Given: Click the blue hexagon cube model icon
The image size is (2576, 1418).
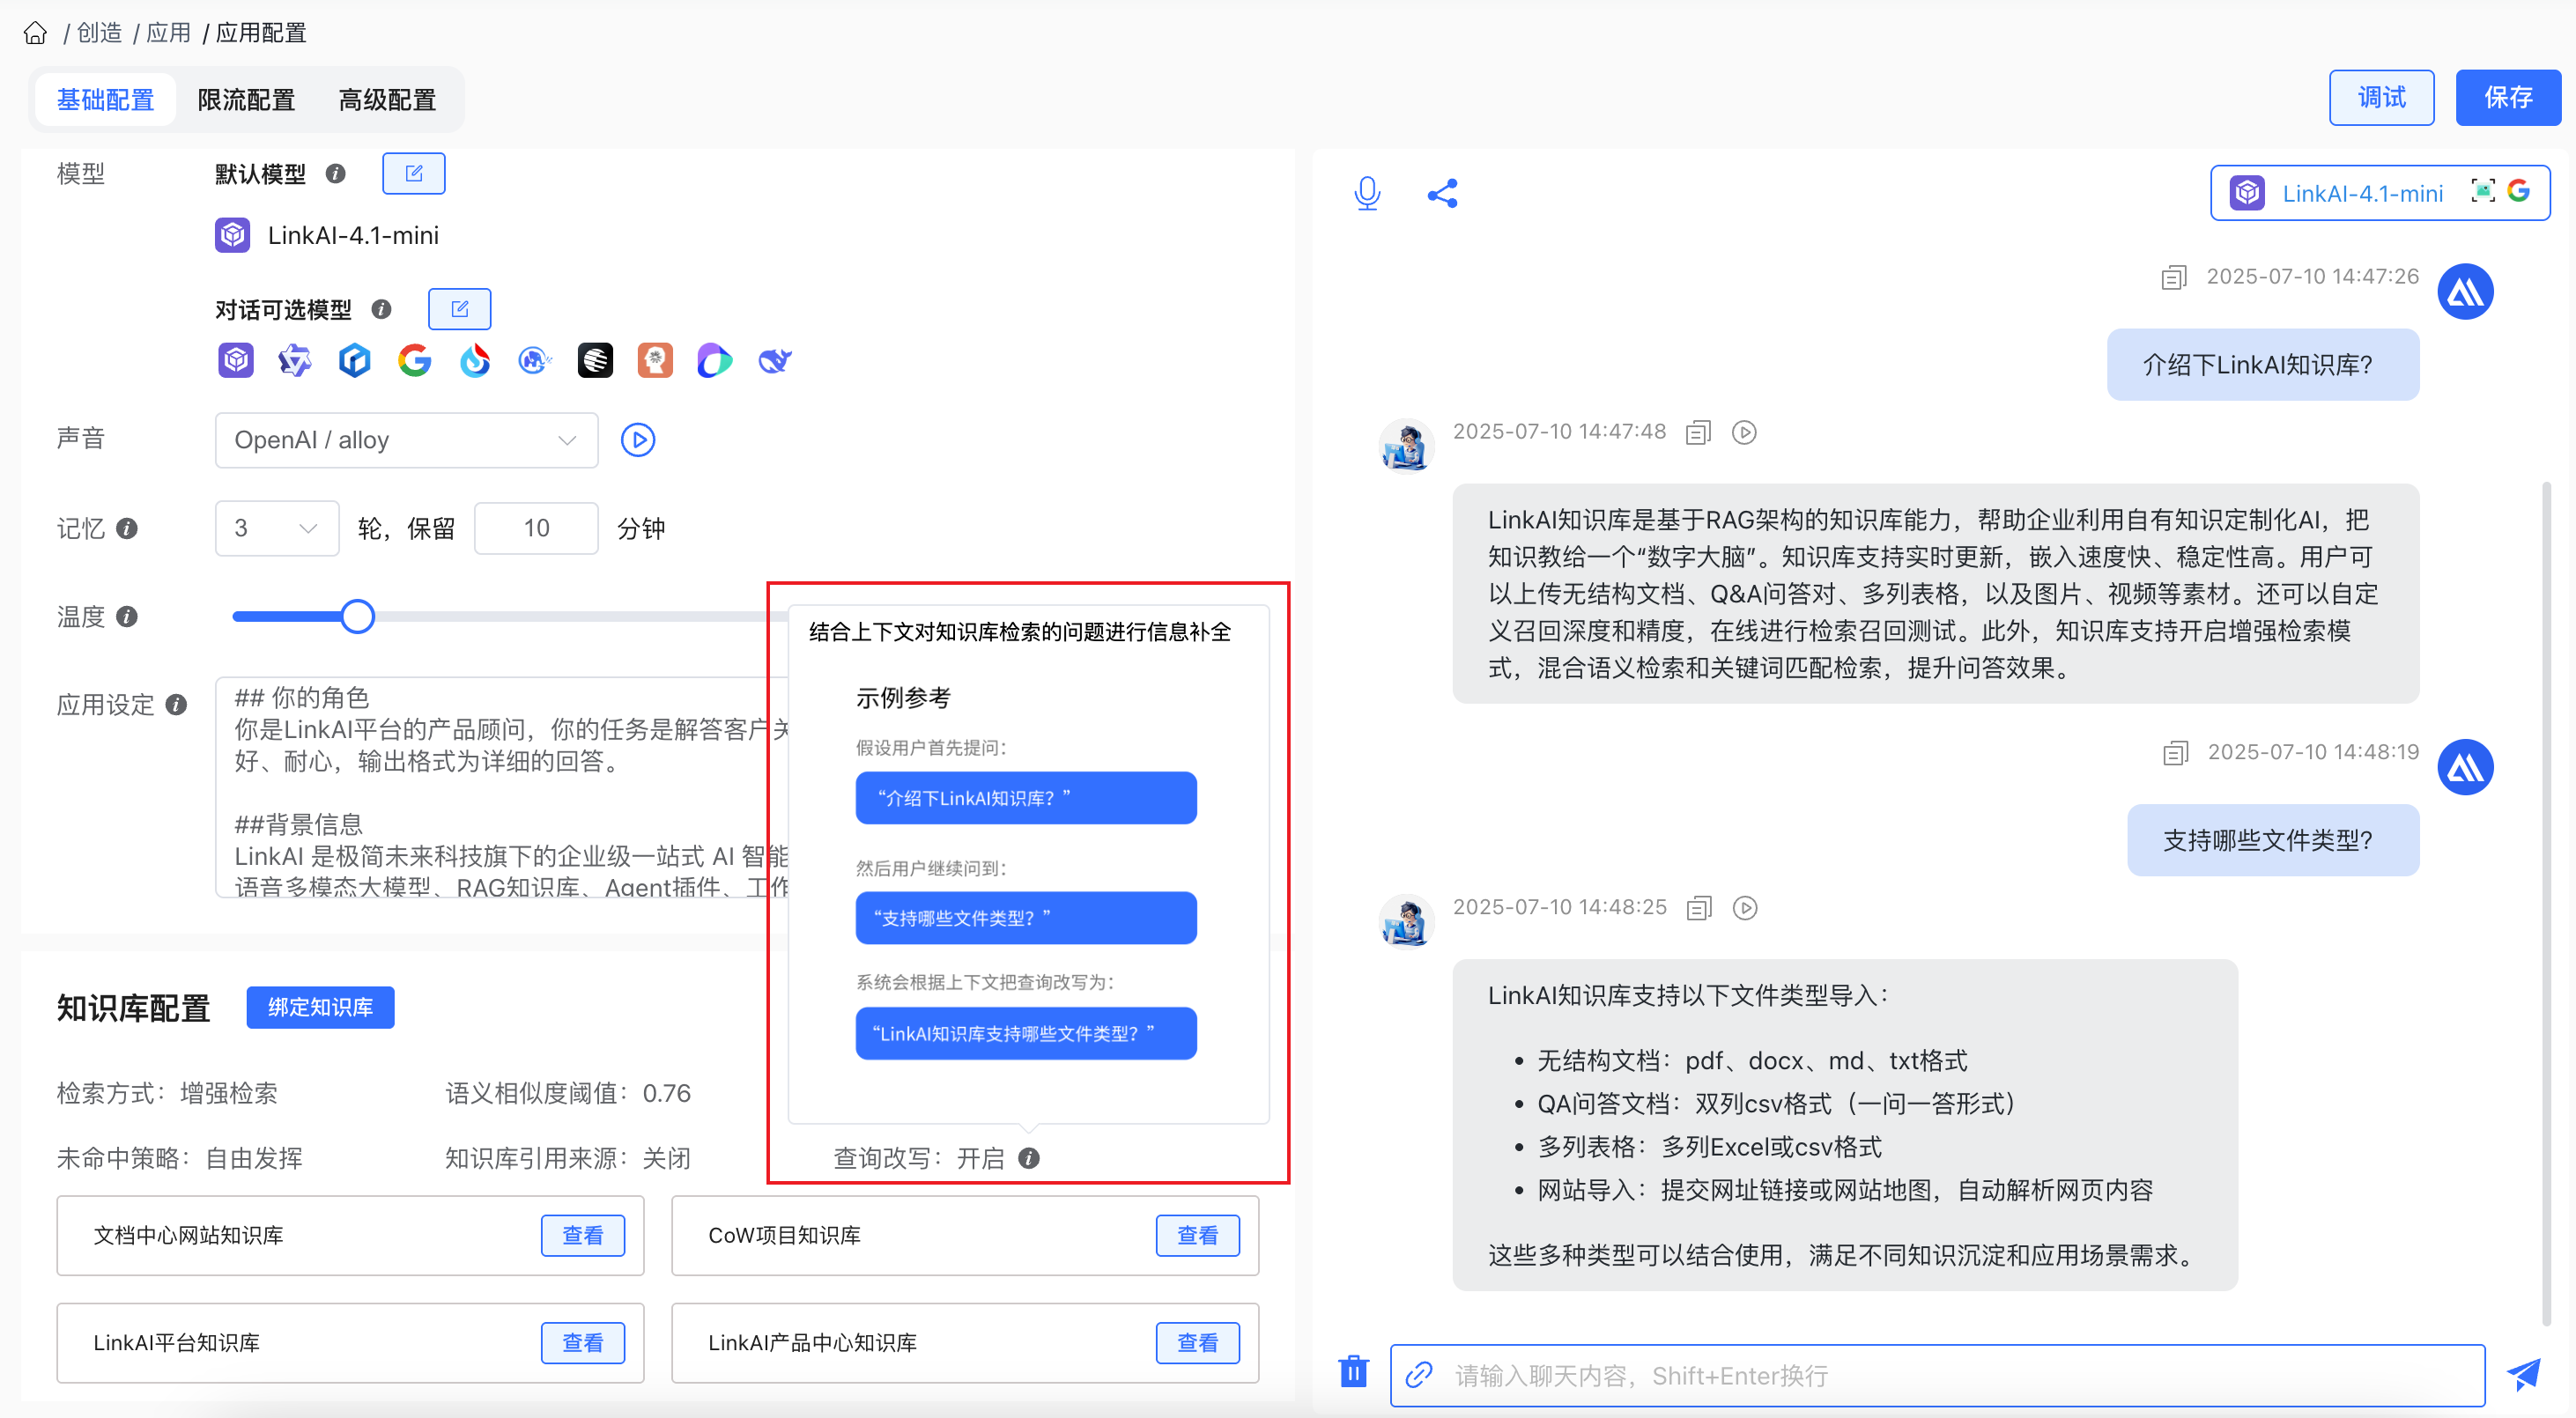Looking at the screenshot, I should point(355,360).
